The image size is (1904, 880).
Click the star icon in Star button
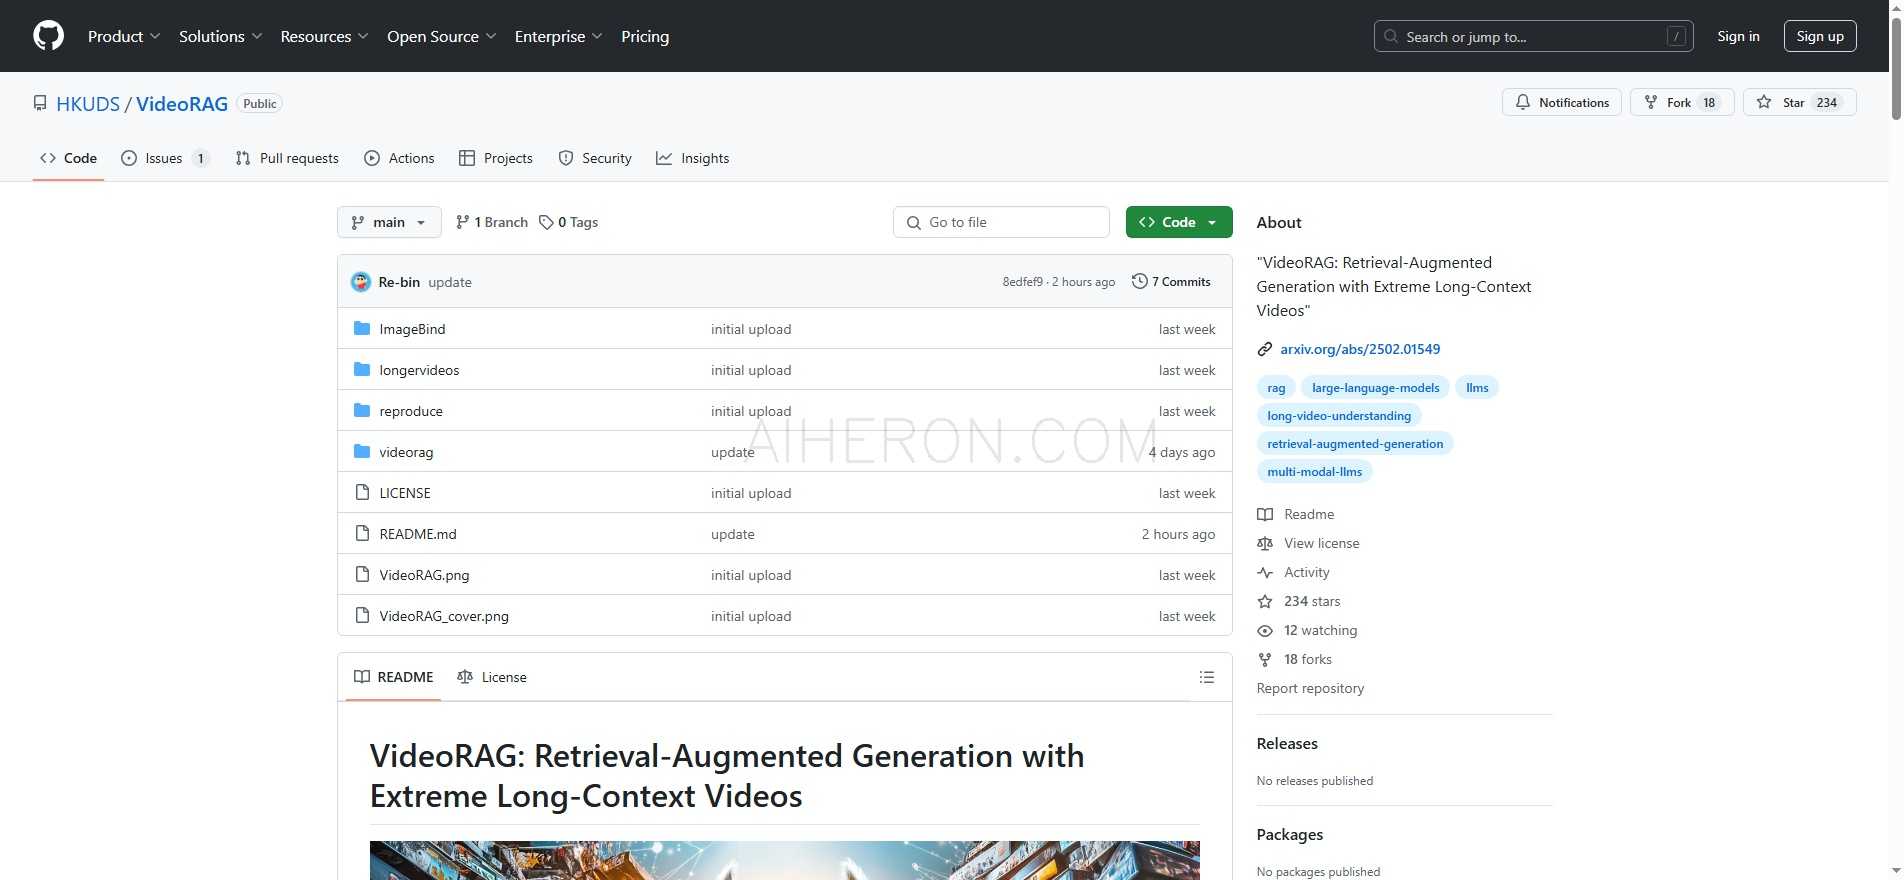coord(1764,102)
